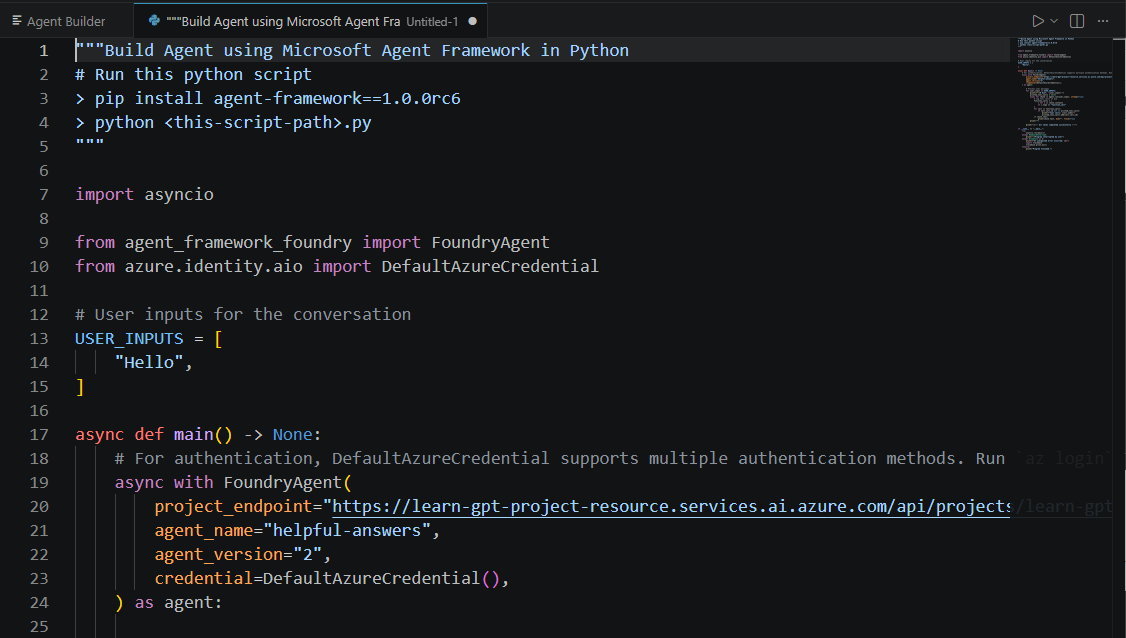Click line number 13 in gutter
1126x638 pixels.
pos(39,338)
